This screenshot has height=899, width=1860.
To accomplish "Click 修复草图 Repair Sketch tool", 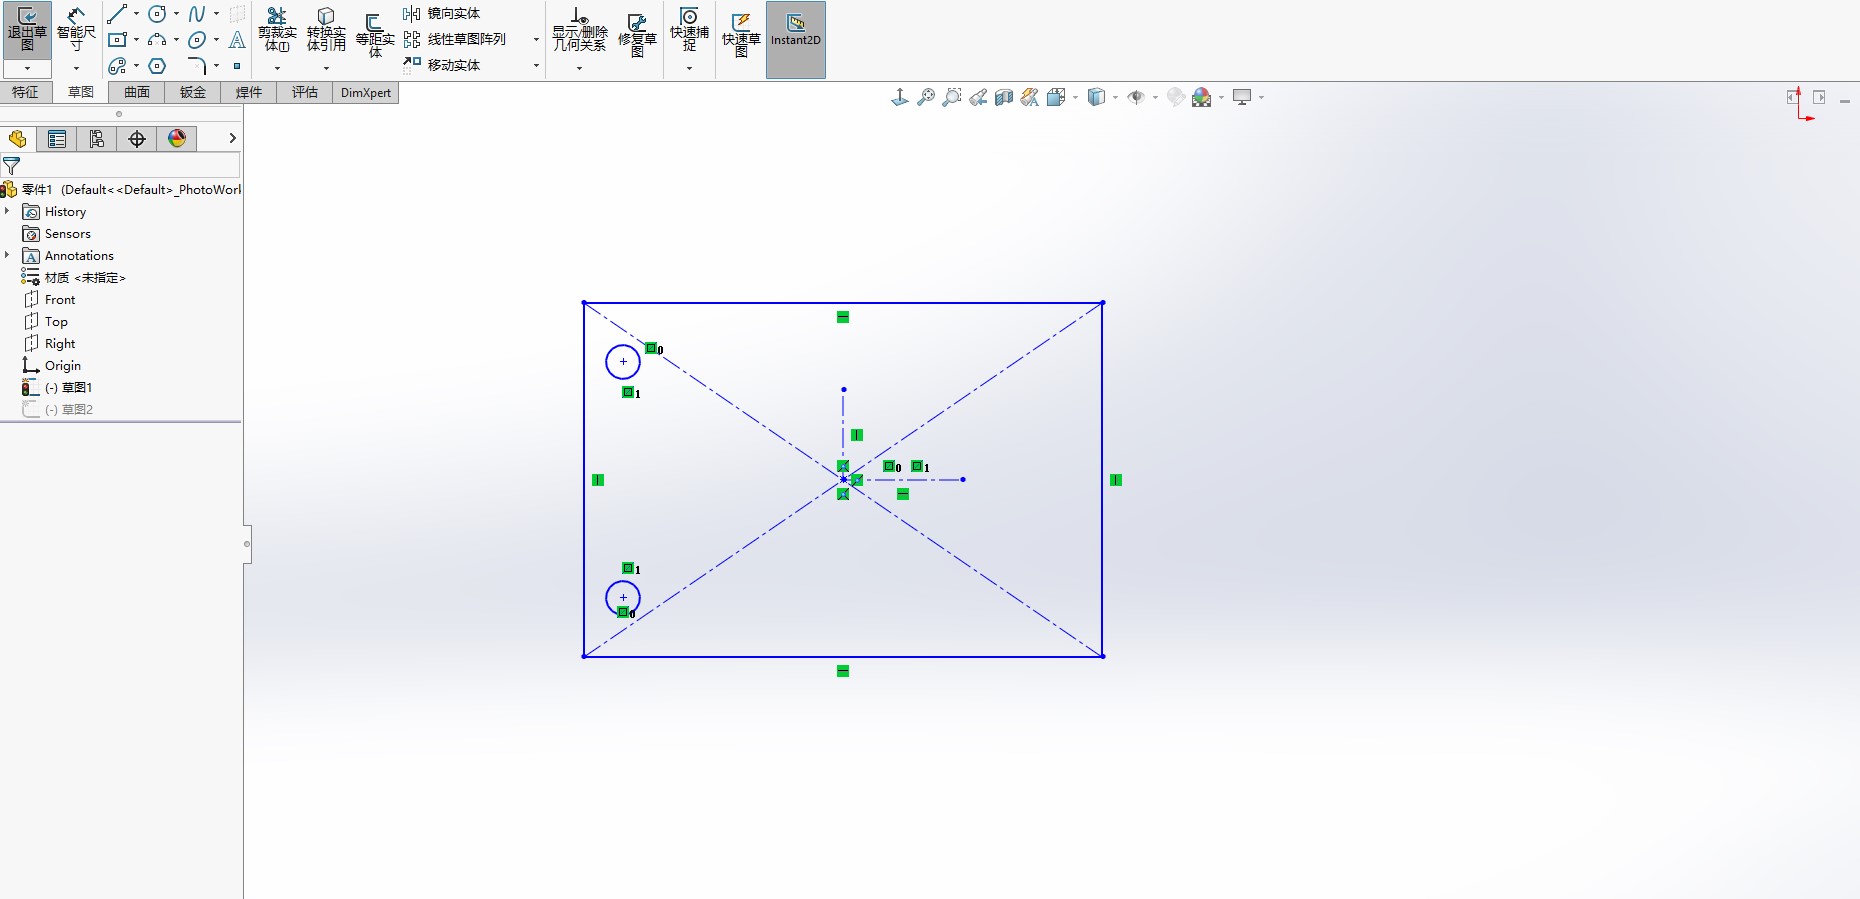I will 637,35.
